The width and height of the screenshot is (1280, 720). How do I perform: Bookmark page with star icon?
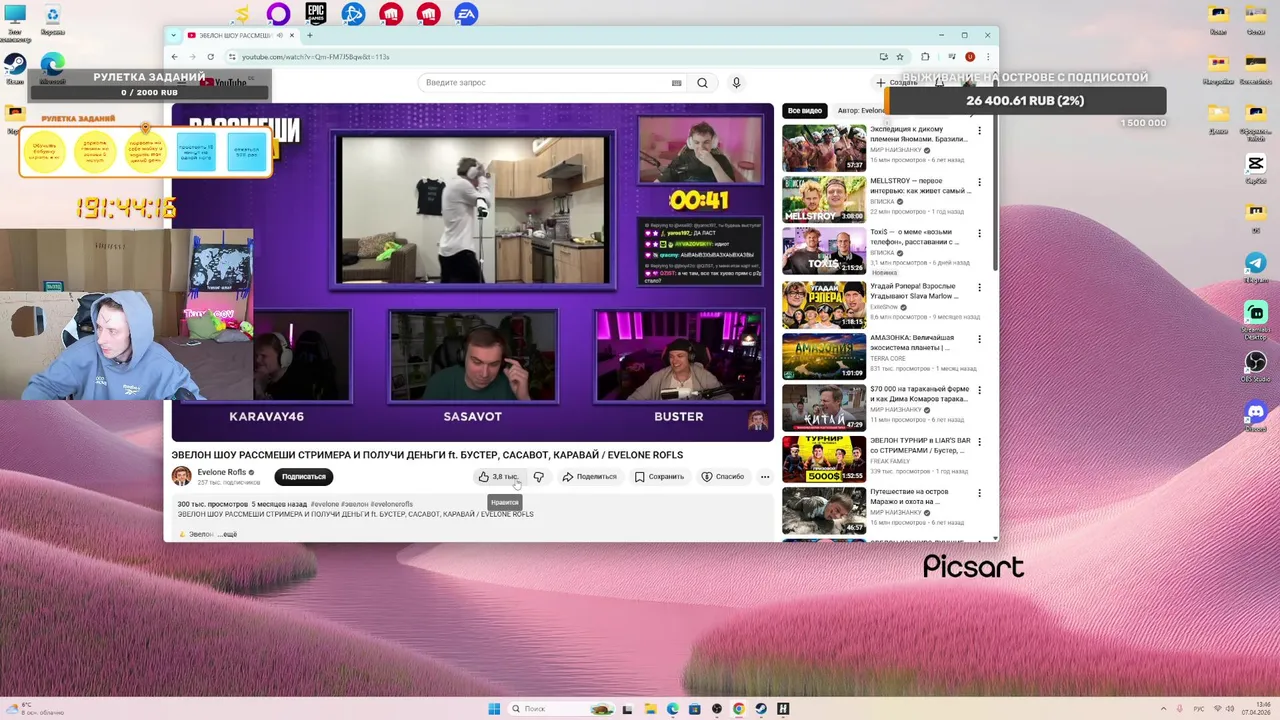point(900,57)
